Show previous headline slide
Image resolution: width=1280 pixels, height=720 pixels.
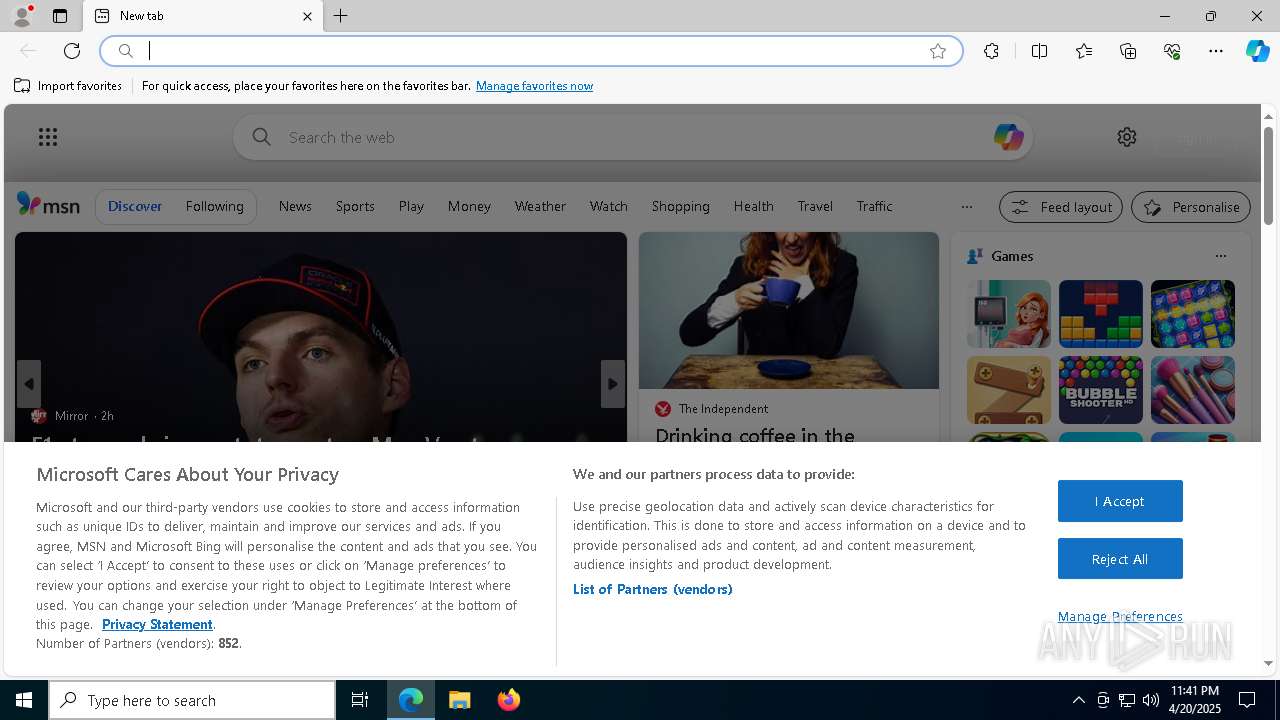[29, 384]
